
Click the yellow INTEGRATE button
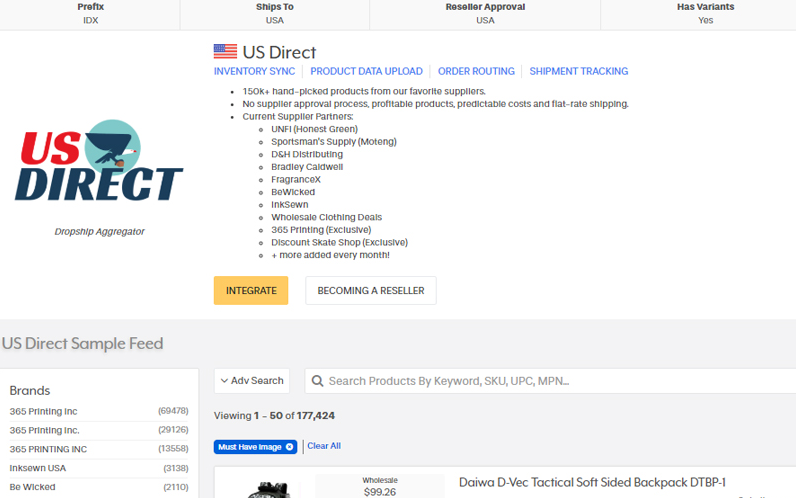tap(251, 290)
